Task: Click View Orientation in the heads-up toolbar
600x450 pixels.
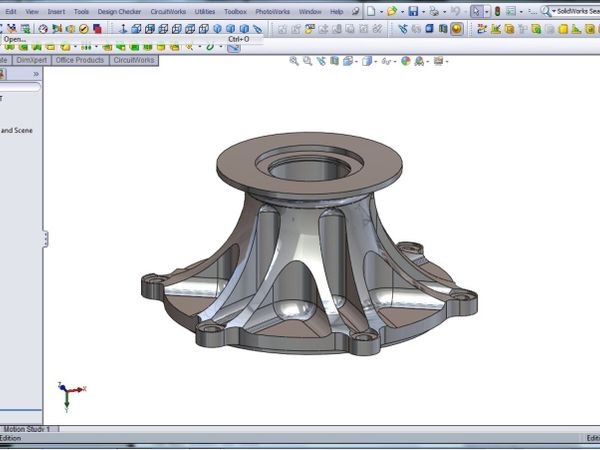Action: click(348, 61)
